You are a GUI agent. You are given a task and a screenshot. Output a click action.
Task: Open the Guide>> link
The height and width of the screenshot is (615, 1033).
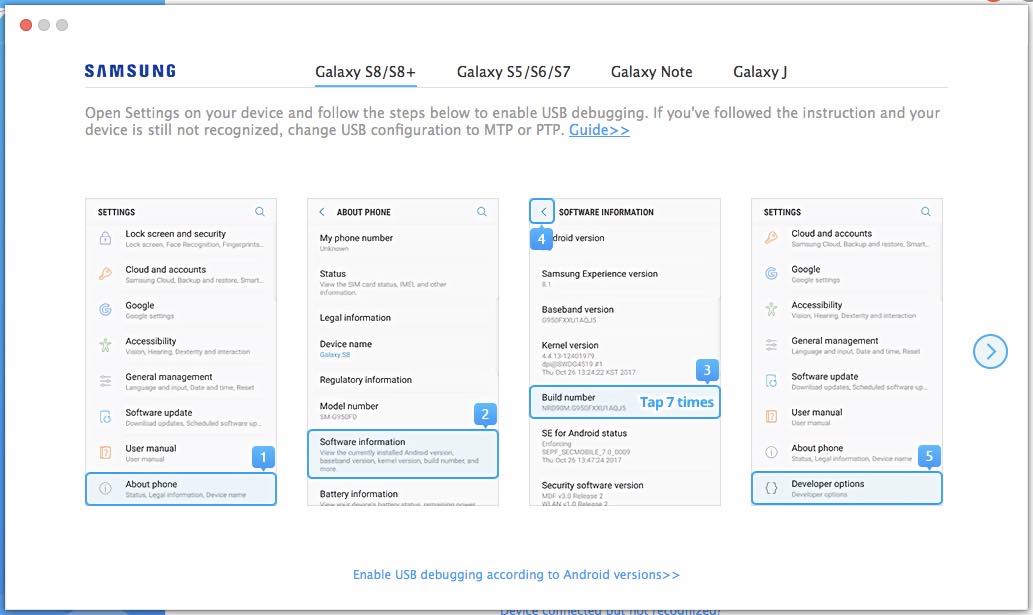coord(599,130)
